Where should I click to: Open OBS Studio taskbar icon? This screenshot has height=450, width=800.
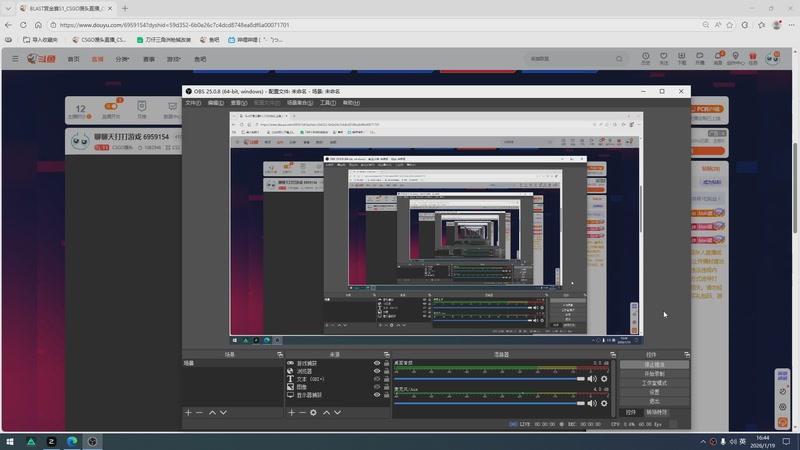(x=92, y=441)
